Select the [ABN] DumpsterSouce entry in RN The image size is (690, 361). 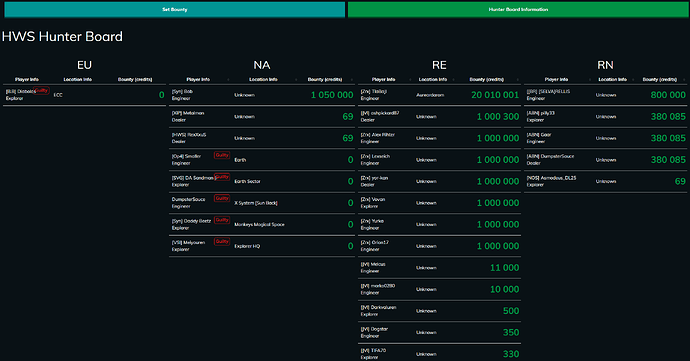click(x=550, y=159)
